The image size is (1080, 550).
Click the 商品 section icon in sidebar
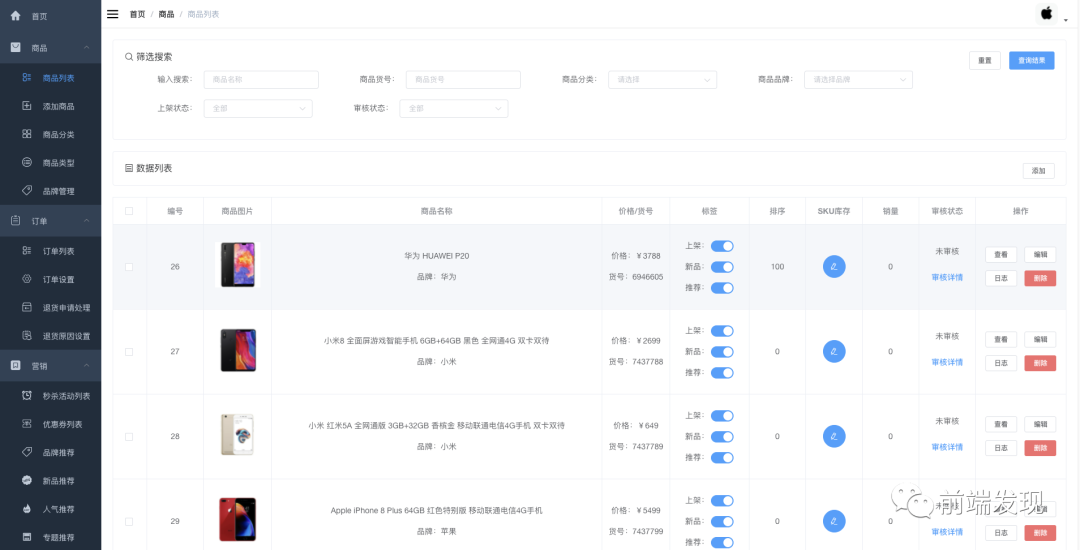pyautogui.click(x=15, y=47)
